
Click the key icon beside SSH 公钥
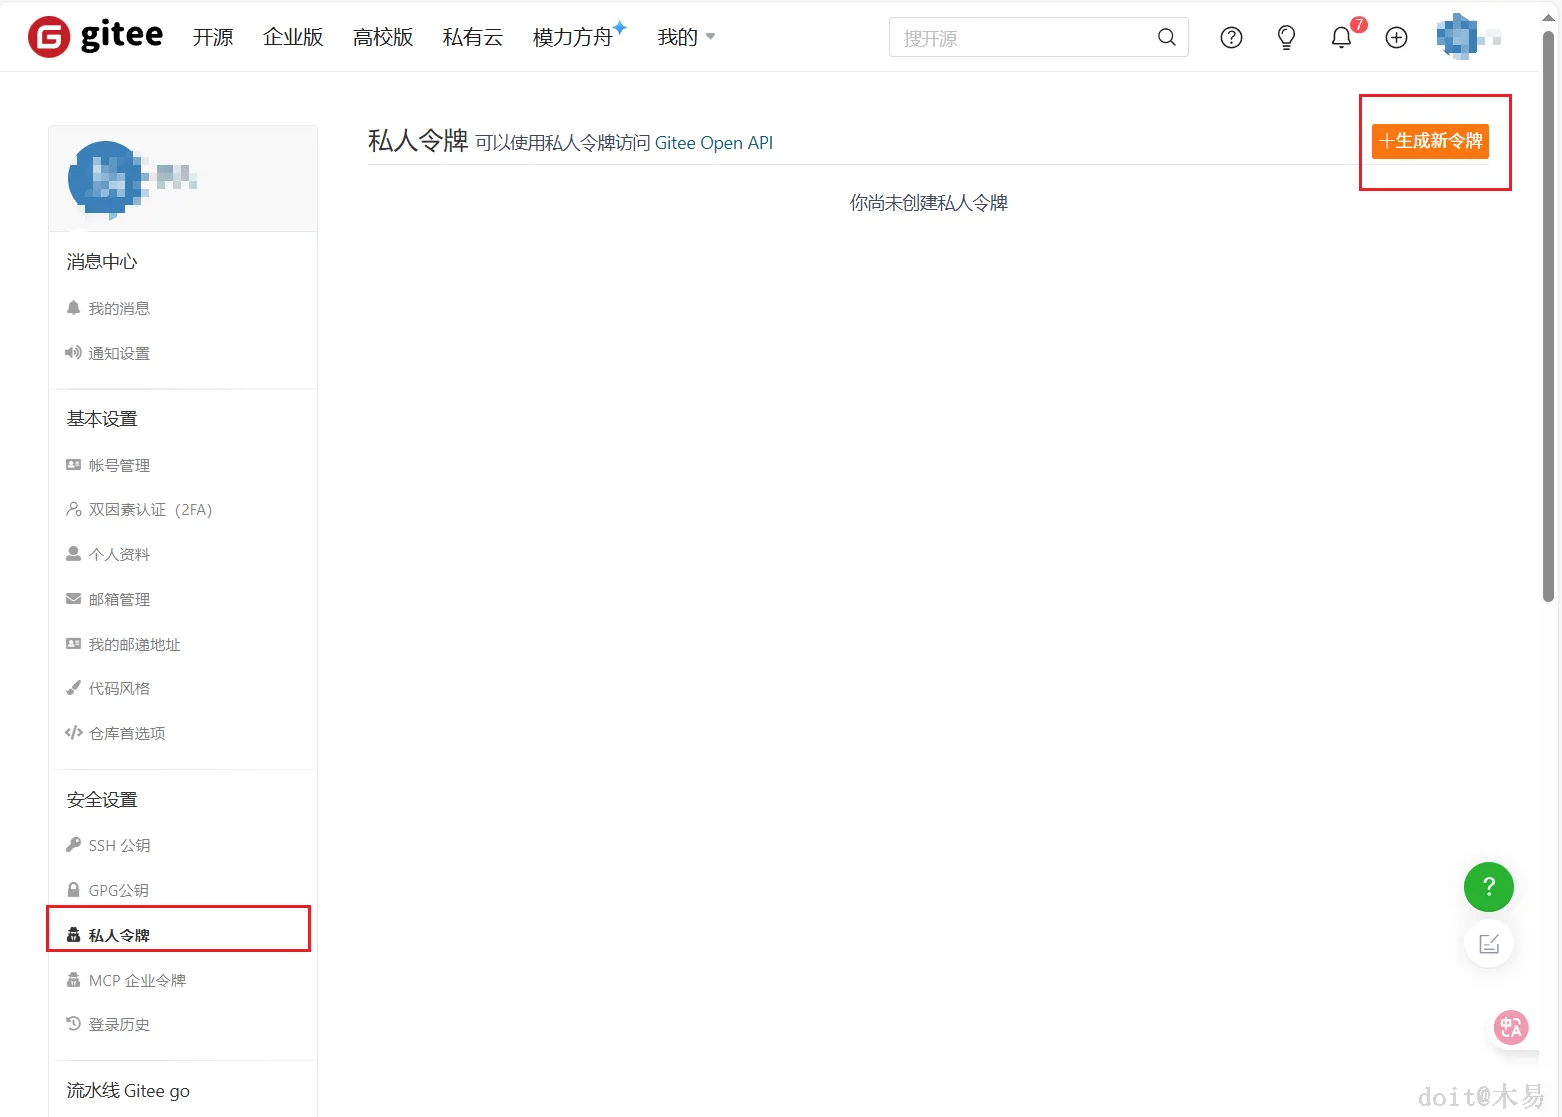(x=73, y=844)
